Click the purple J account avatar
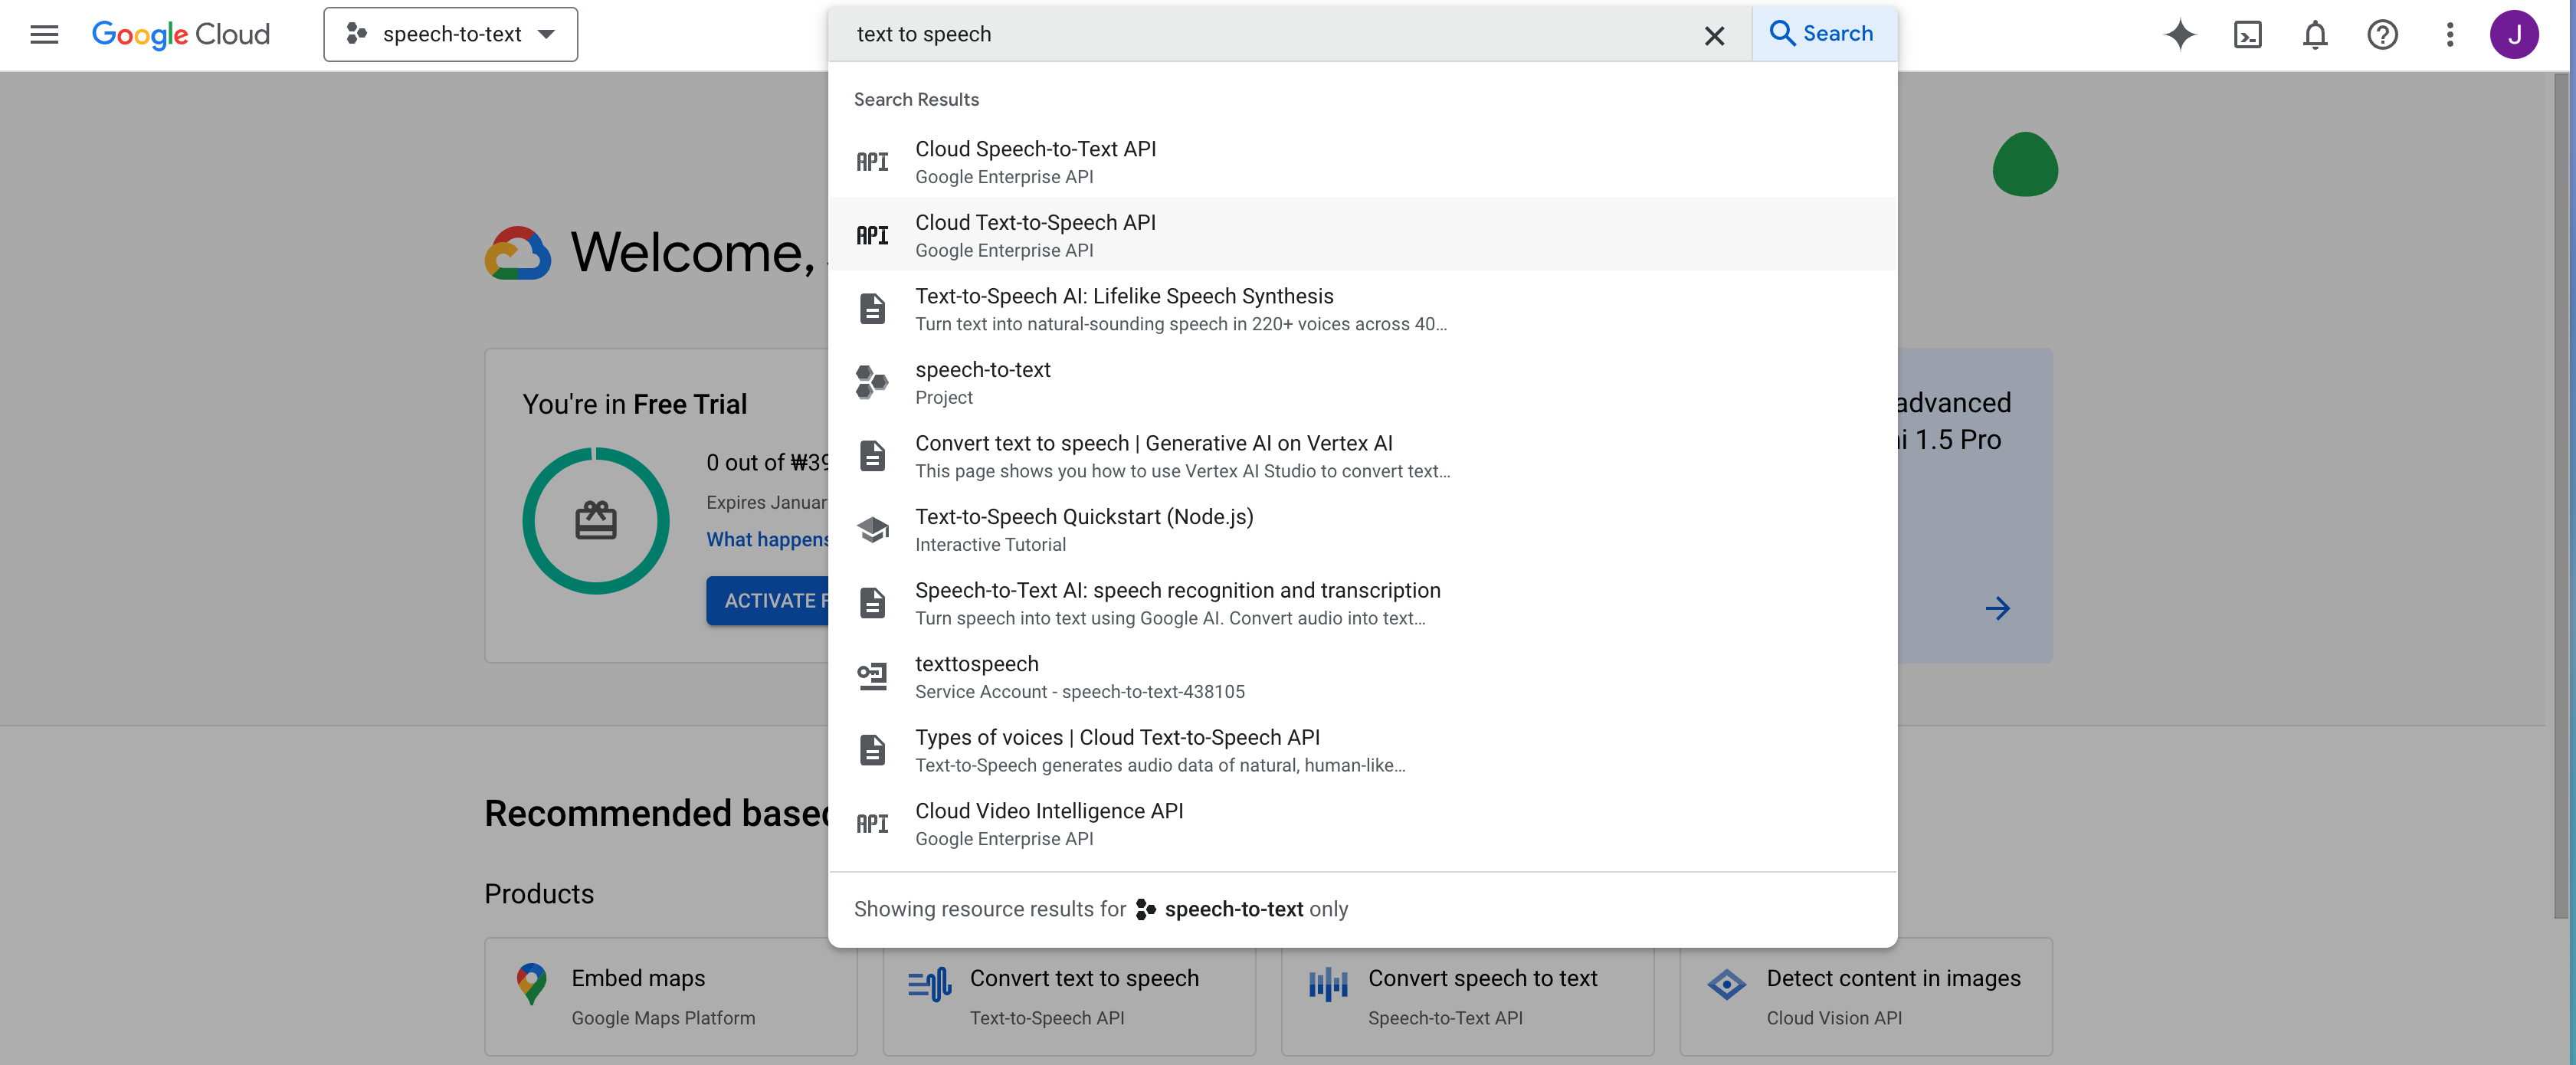This screenshot has height=1065, width=2576. (x=2513, y=35)
